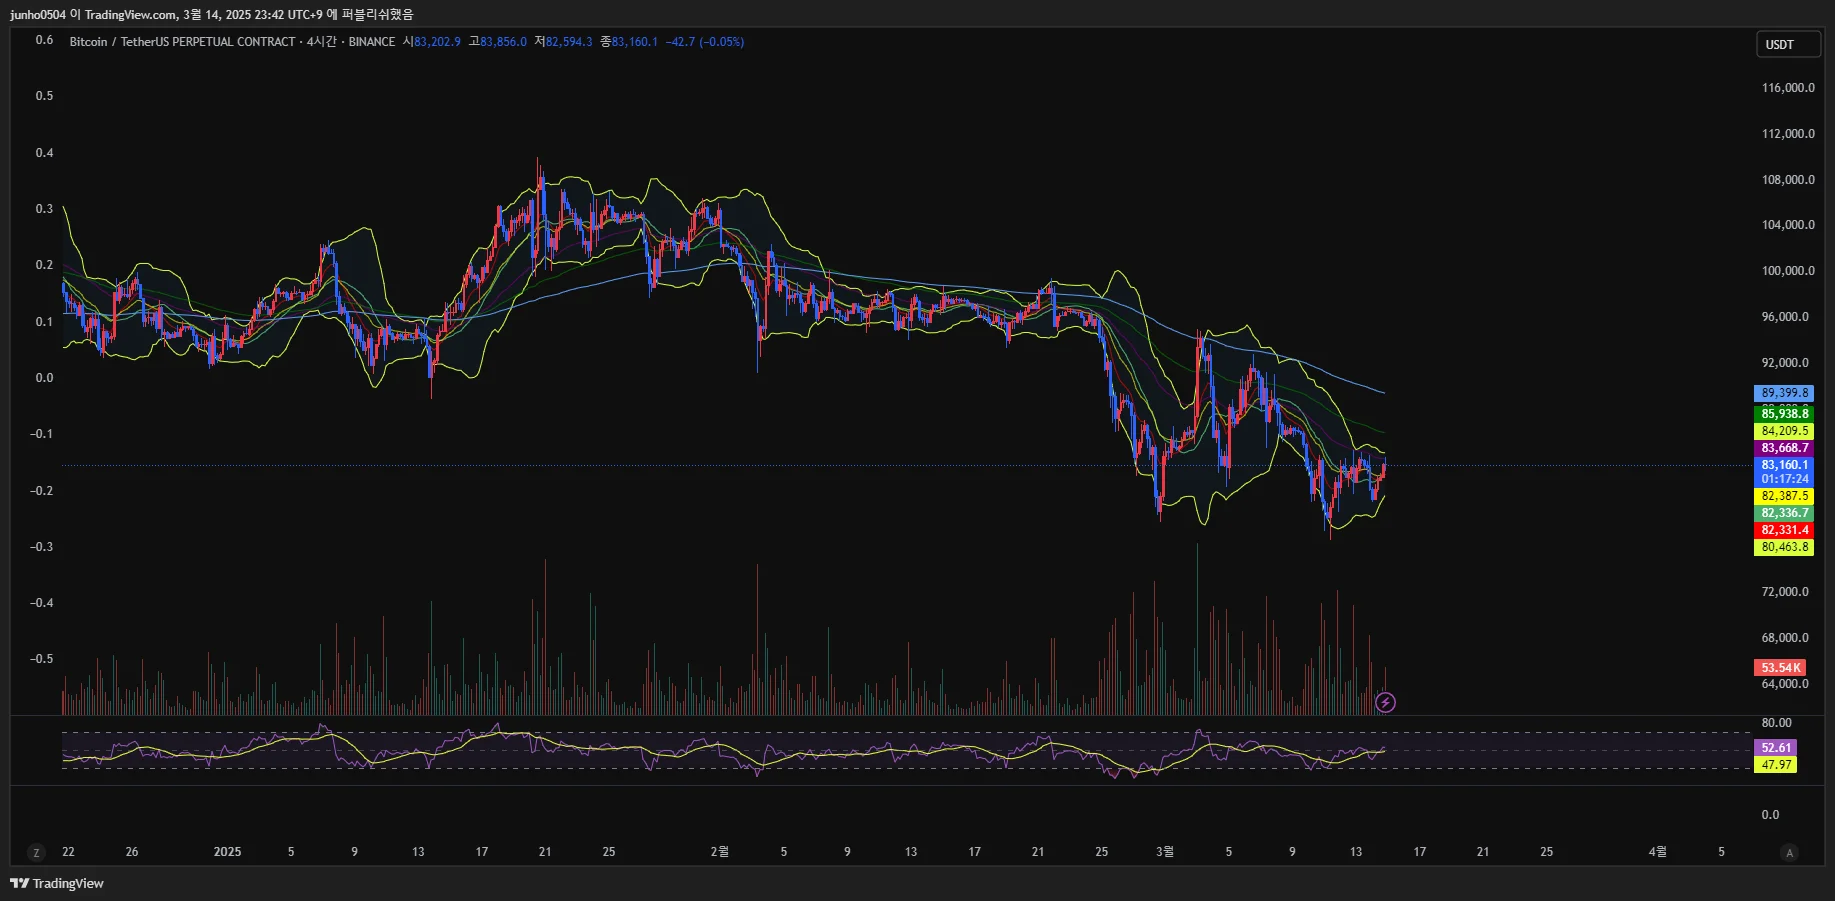
Task: Click the BINANCE exchange label
Action: (372, 42)
